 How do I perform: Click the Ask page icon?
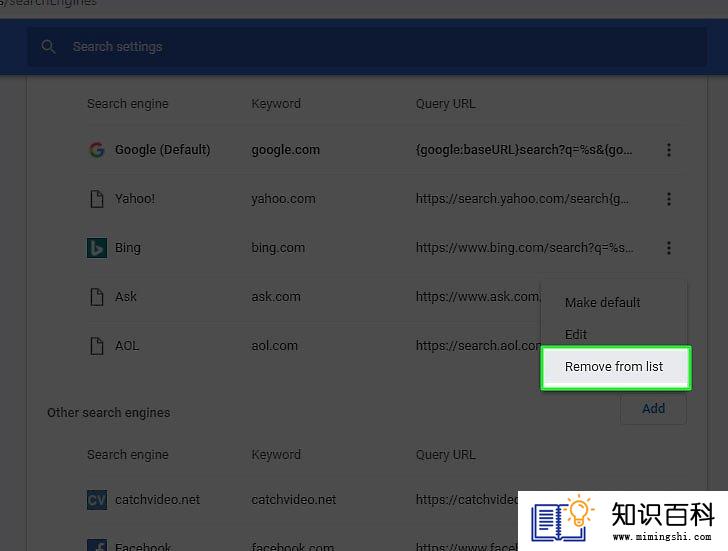(x=97, y=297)
